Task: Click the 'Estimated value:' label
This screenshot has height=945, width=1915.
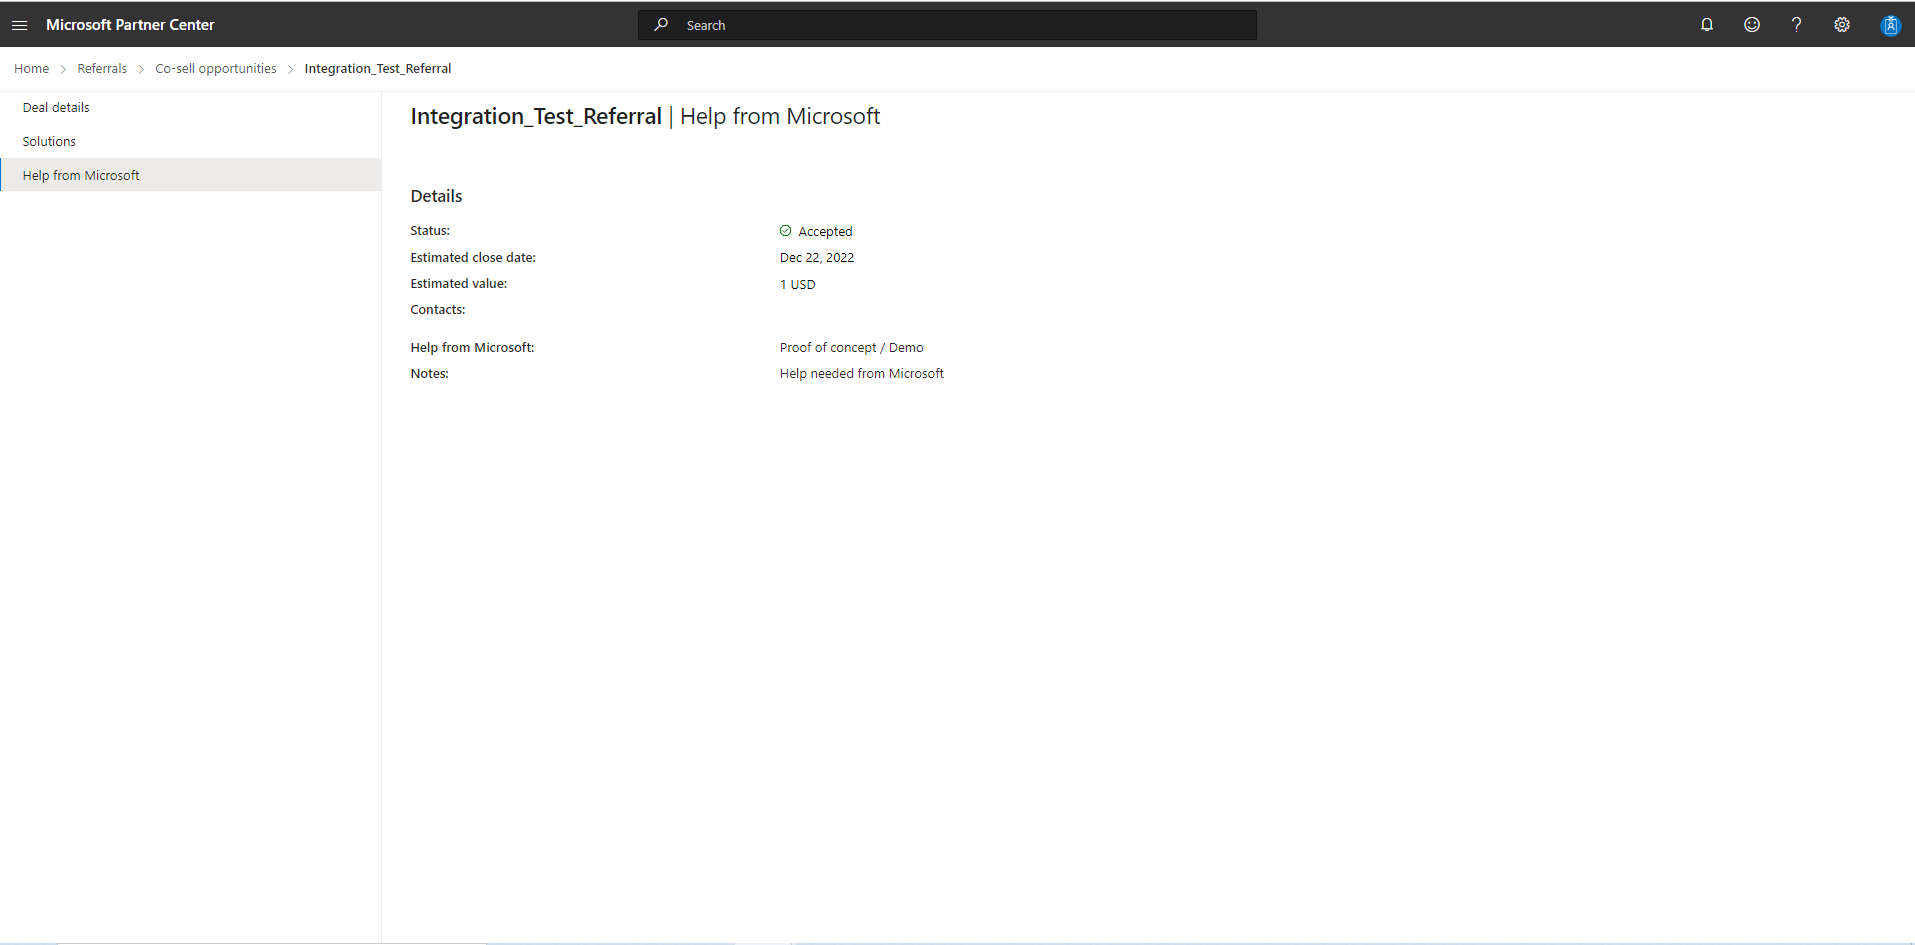Action: [459, 284]
